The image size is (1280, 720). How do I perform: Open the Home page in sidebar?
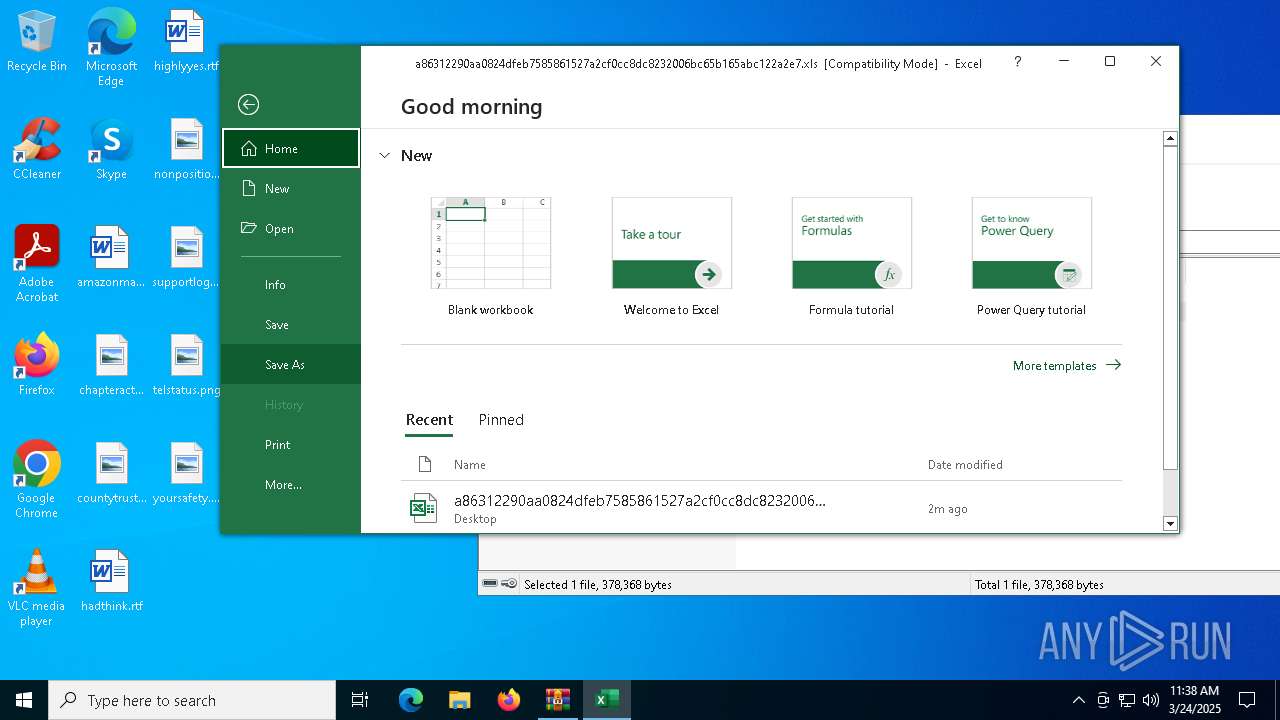tap(291, 148)
